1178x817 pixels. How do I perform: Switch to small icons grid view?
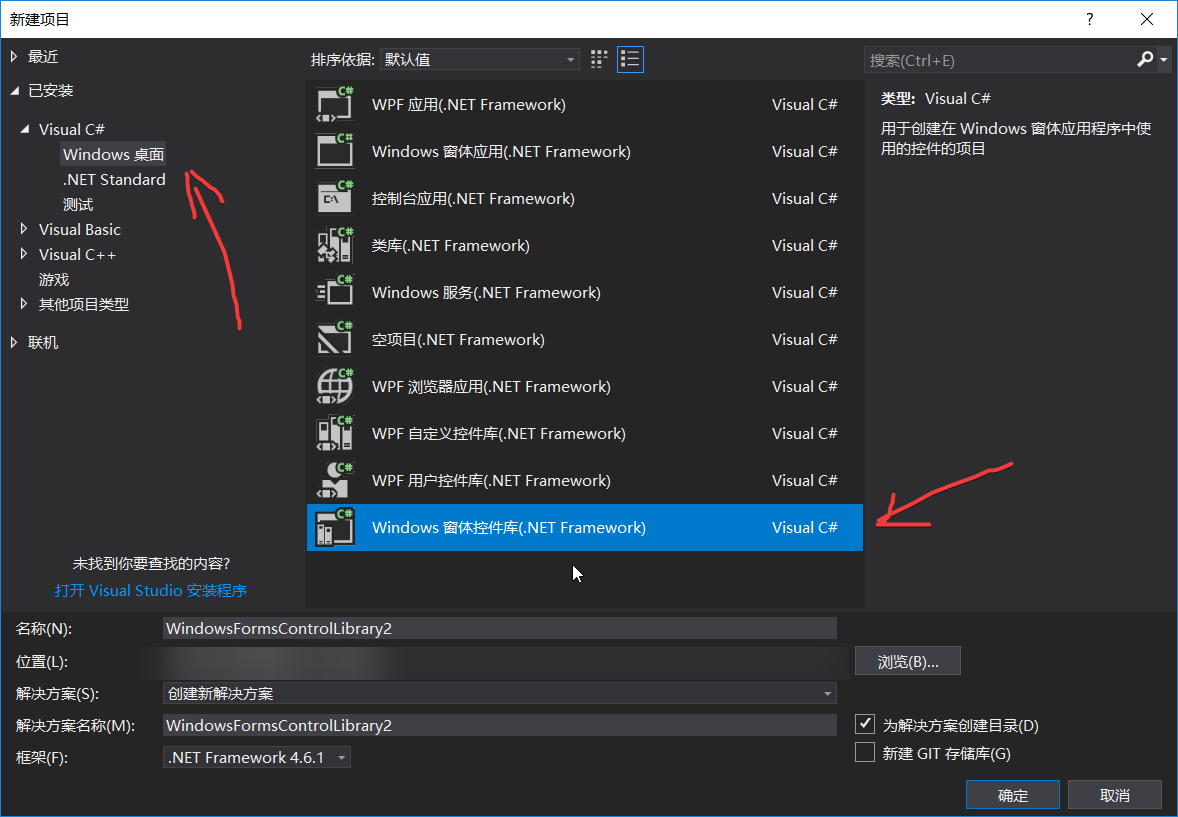click(599, 59)
